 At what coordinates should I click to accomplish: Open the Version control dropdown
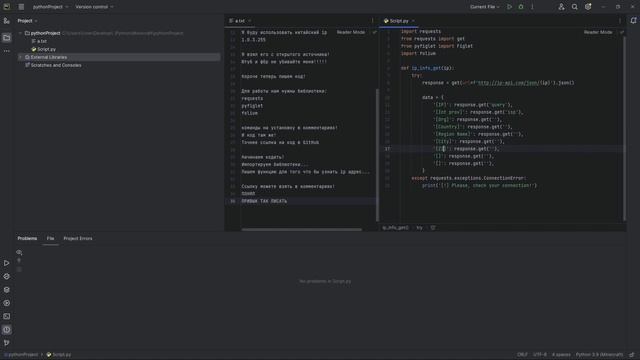tap(94, 7)
